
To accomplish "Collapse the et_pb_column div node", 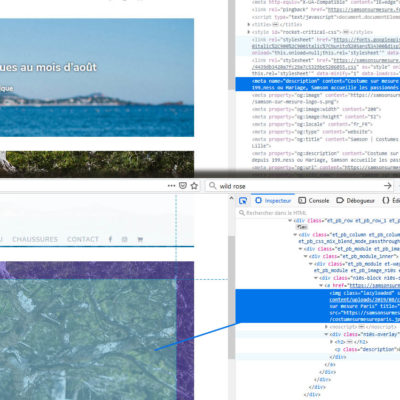I will point(295,235).
